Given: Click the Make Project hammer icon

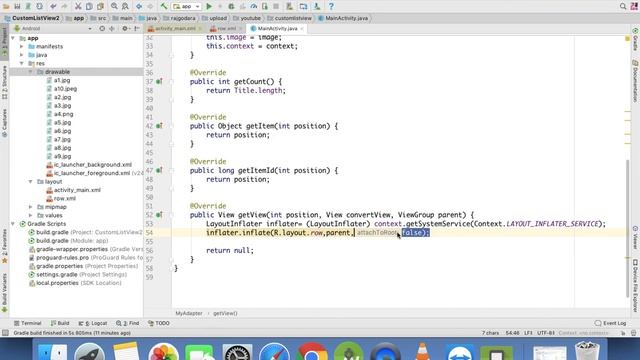Looking at the screenshot, I should tap(164, 7).
